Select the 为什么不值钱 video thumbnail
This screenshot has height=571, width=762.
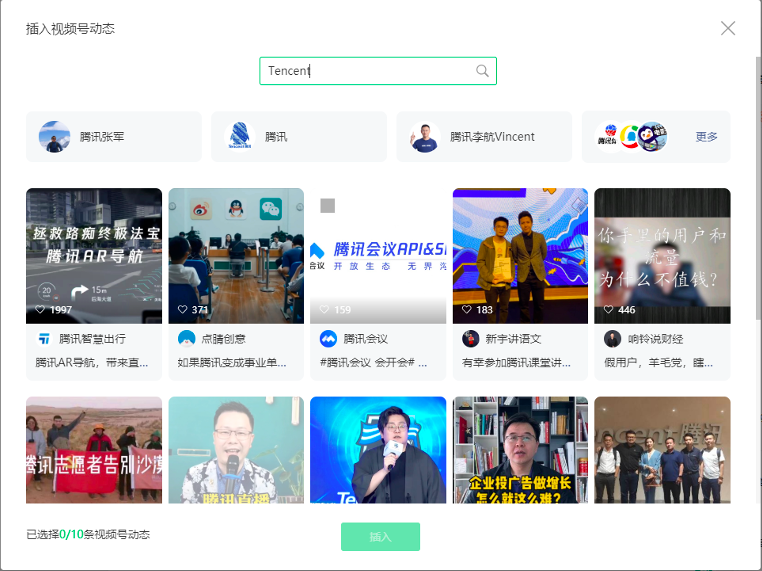662,256
